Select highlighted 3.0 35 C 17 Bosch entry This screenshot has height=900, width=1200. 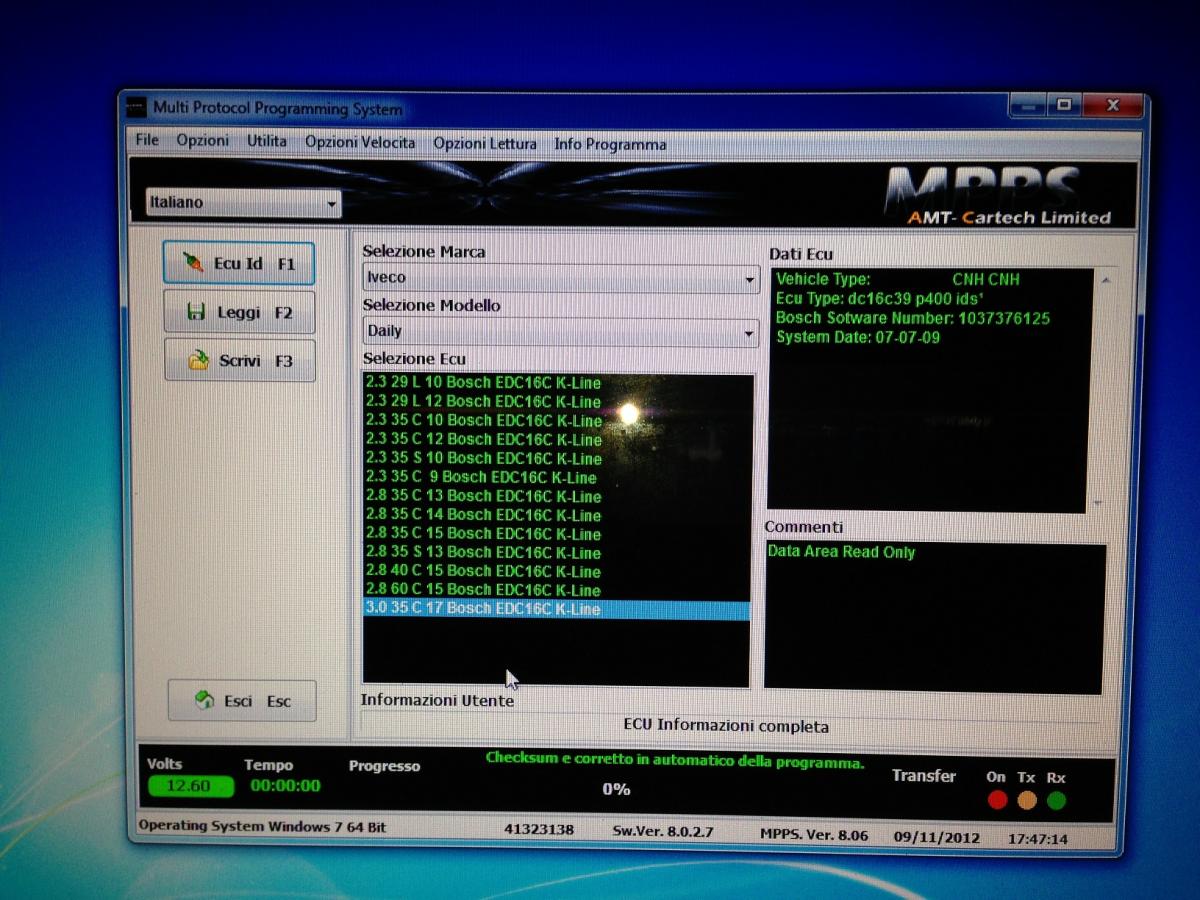pos(556,609)
